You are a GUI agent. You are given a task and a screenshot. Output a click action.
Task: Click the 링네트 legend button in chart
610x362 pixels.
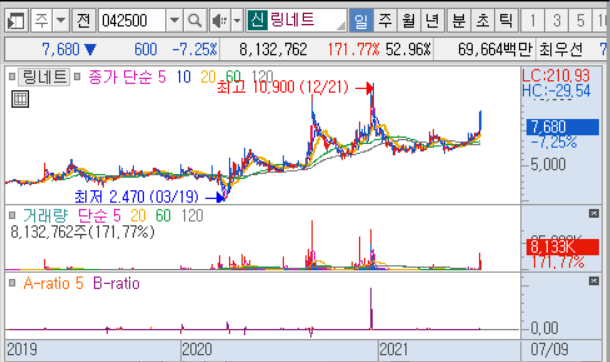[44, 77]
